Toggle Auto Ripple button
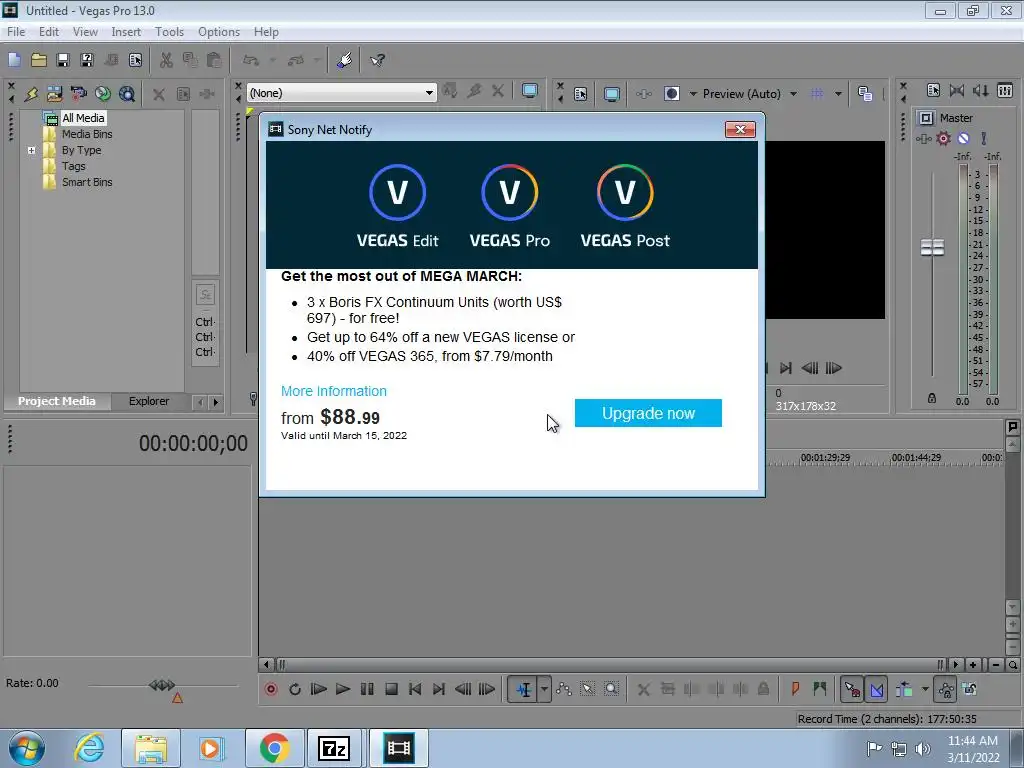1024x768 pixels. coord(904,689)
